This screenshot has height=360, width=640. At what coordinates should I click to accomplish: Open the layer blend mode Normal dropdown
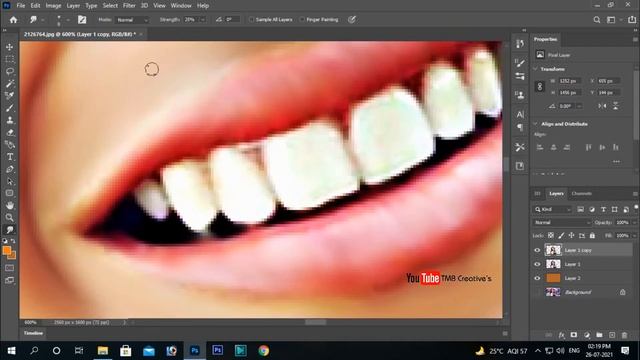click(x=562, y=222)
